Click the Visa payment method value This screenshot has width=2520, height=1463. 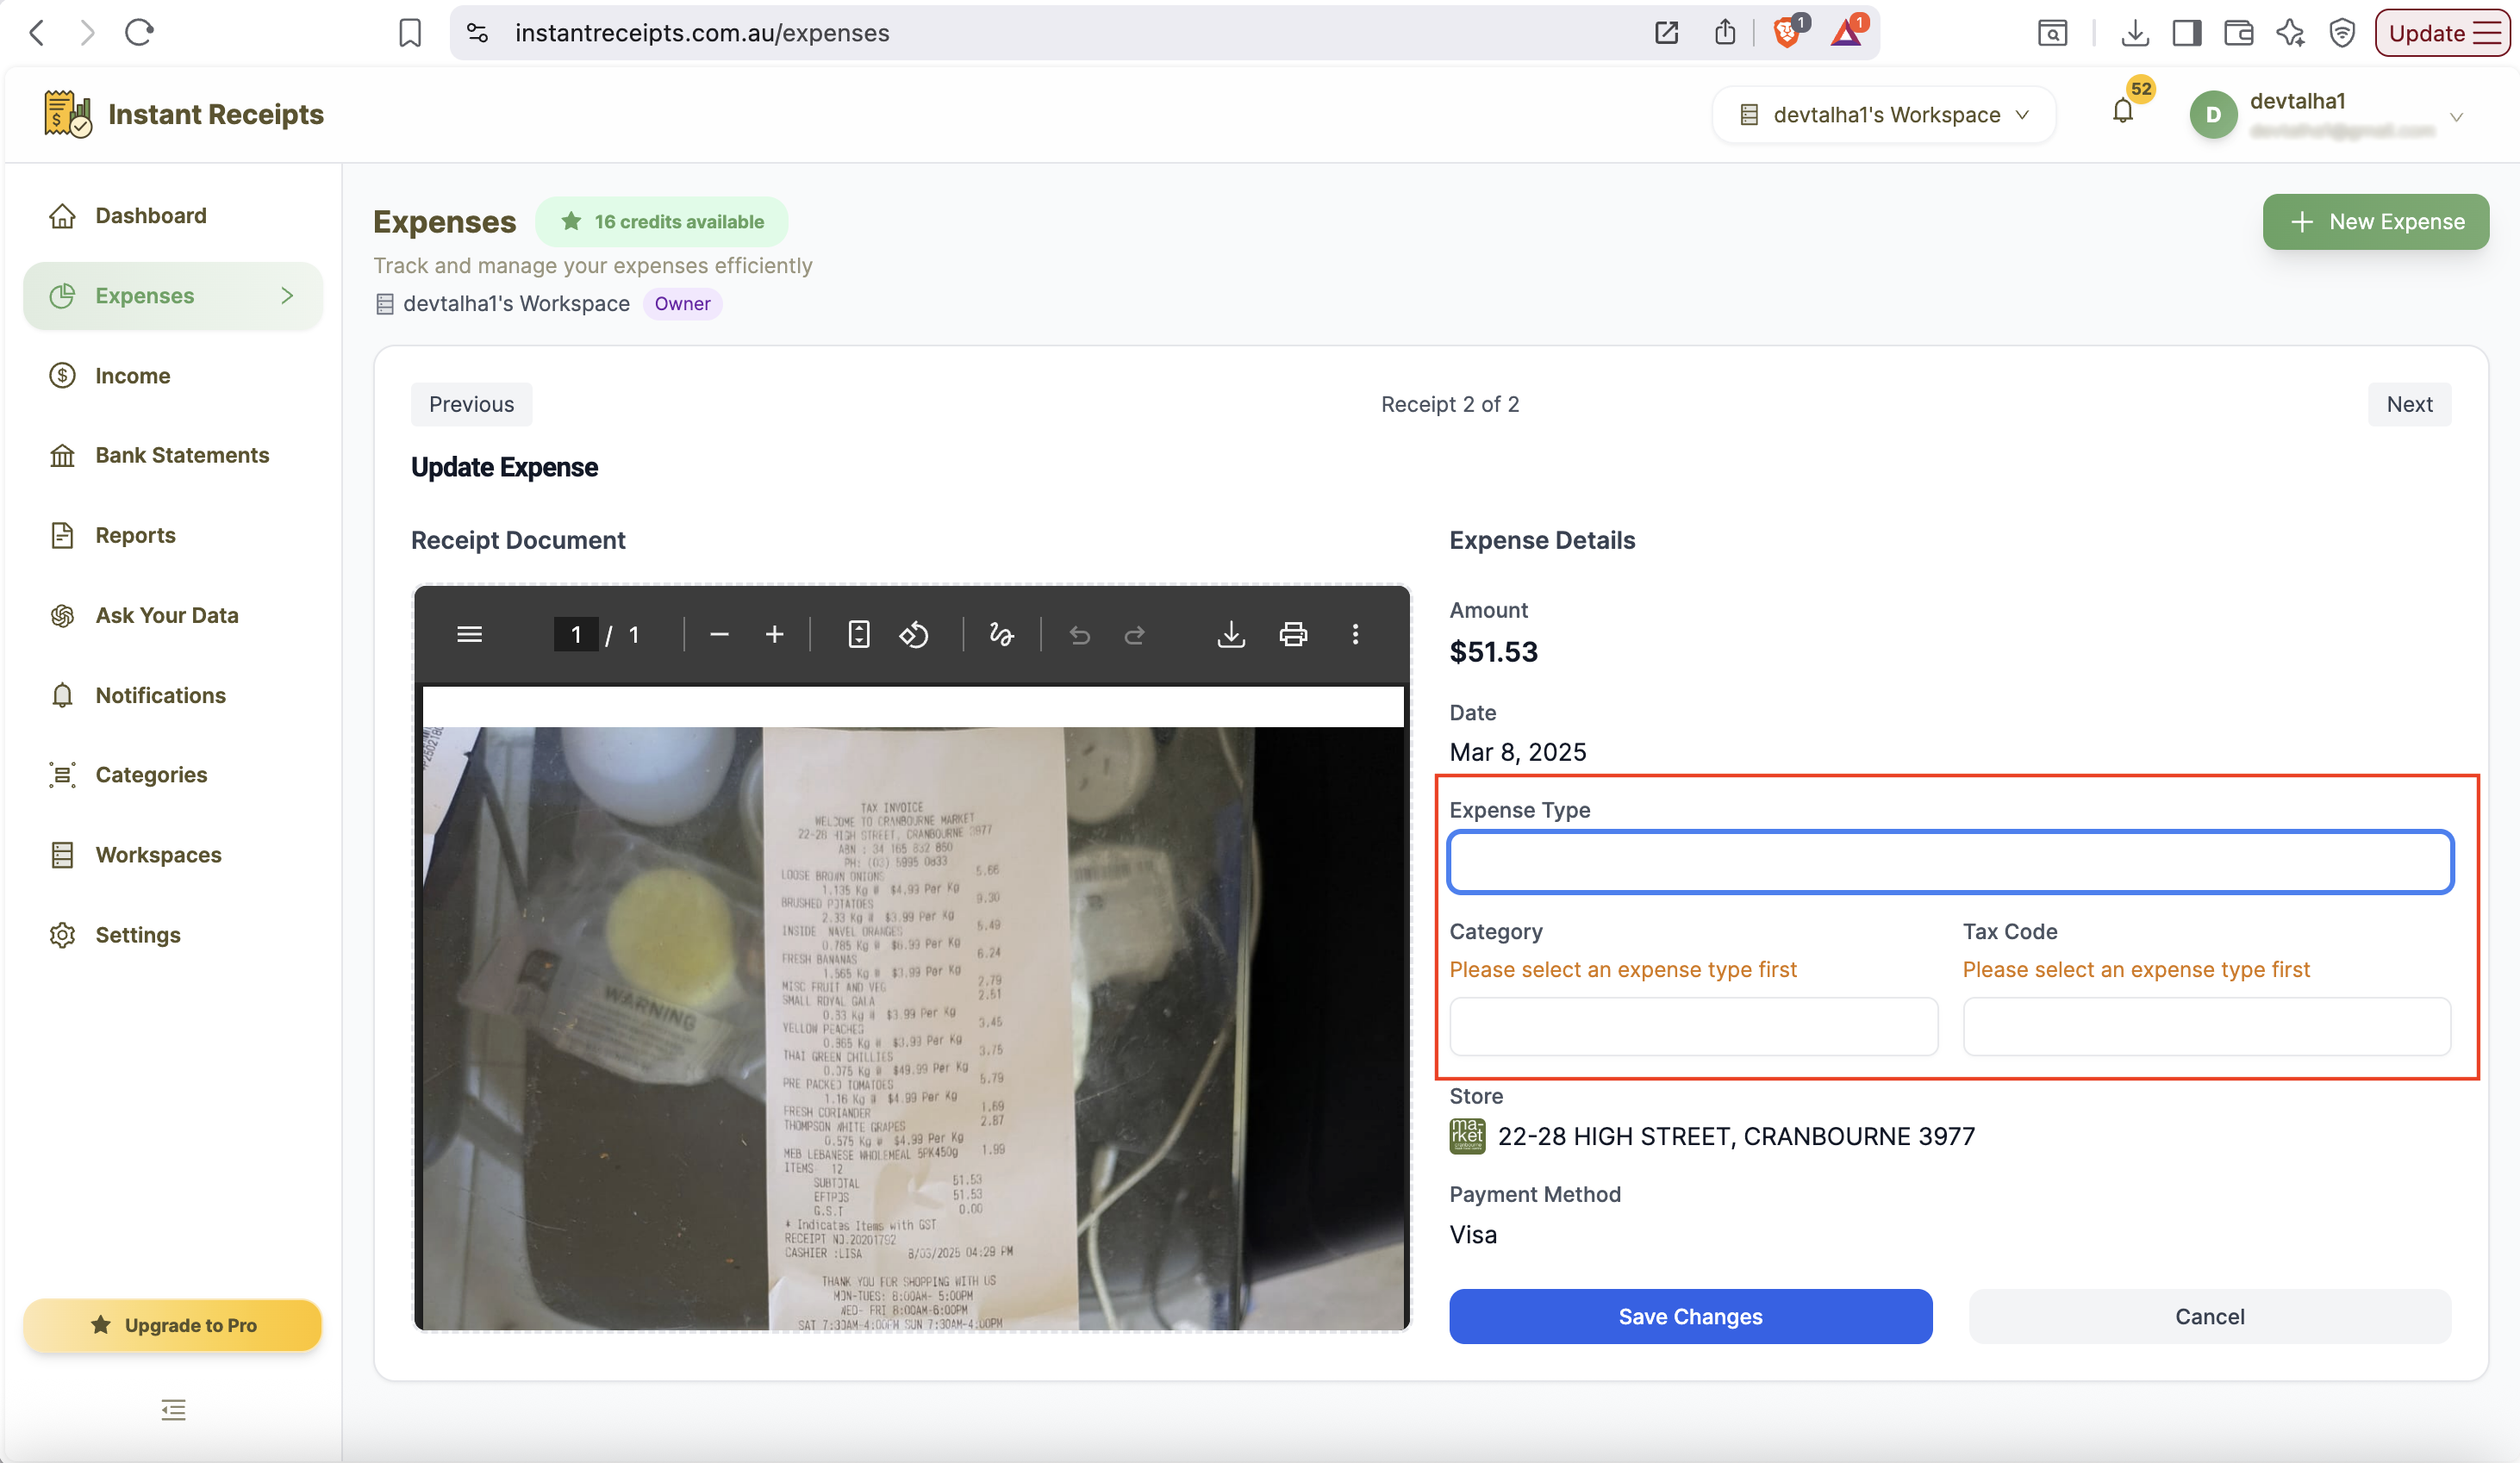1473,1235
